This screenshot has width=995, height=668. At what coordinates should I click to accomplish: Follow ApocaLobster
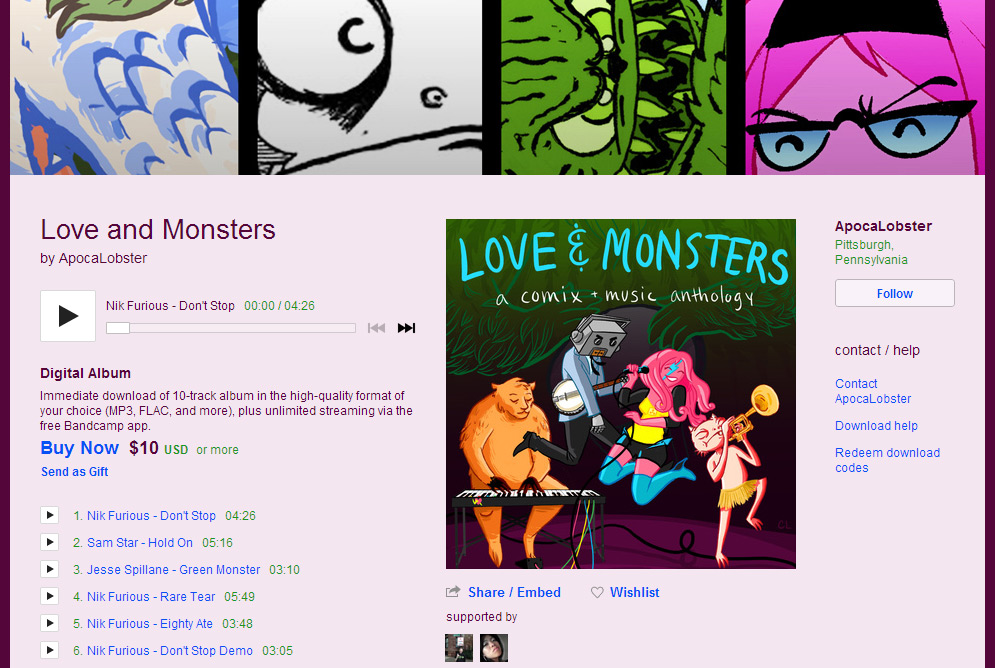895,294
